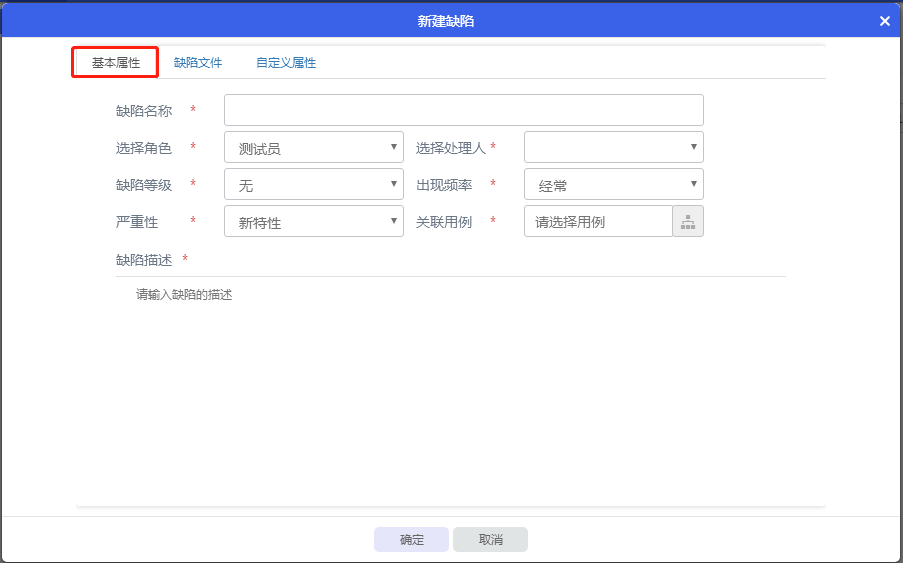Expand the 选择角色 dropdown showing 测试员
Screen dimensions: 903x563
[313, 148]
